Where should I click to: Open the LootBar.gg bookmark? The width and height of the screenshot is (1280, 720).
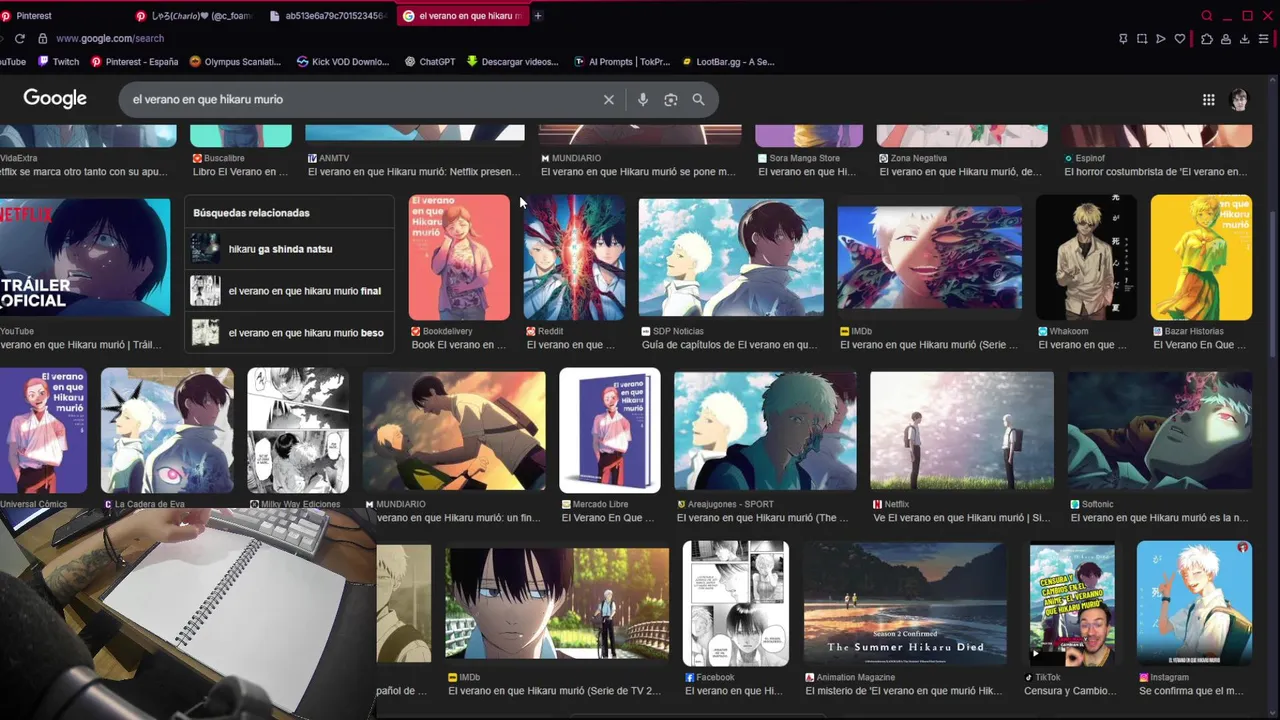728,62
